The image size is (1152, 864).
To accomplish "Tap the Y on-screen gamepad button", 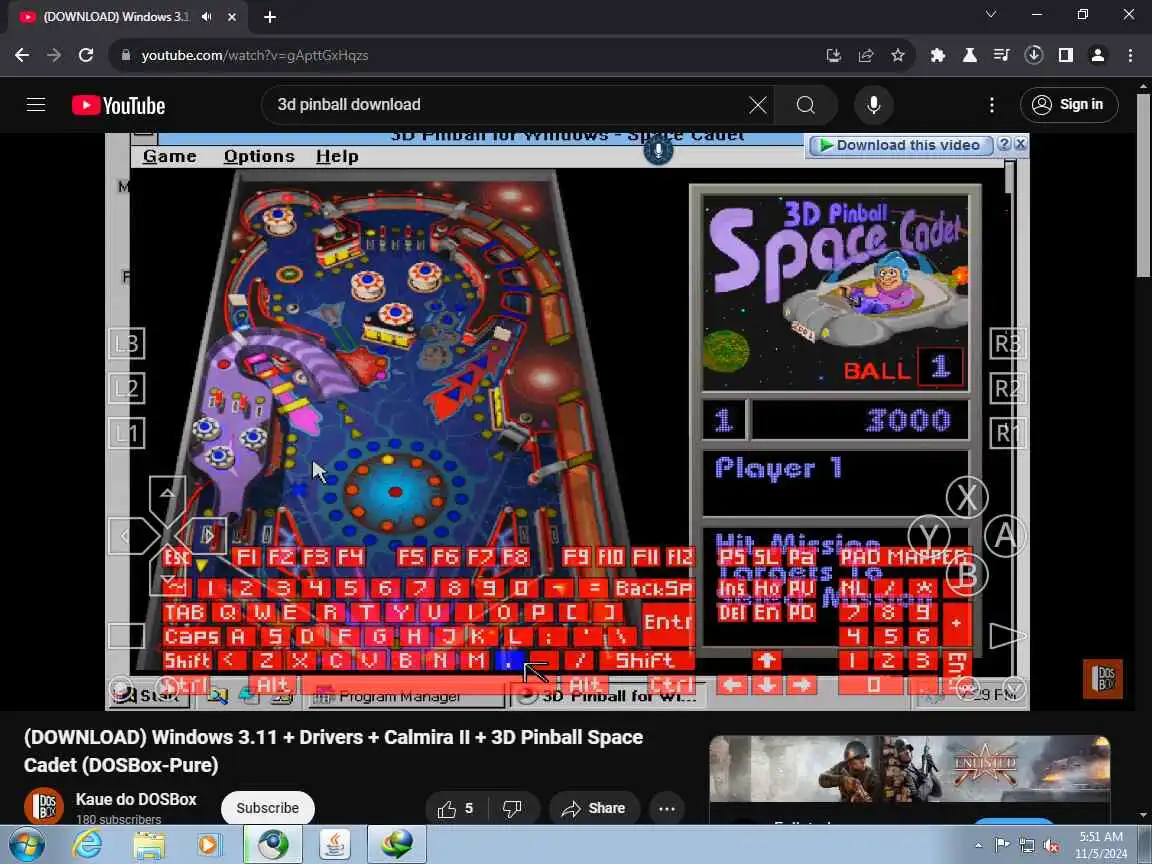I will click(929, 535).
